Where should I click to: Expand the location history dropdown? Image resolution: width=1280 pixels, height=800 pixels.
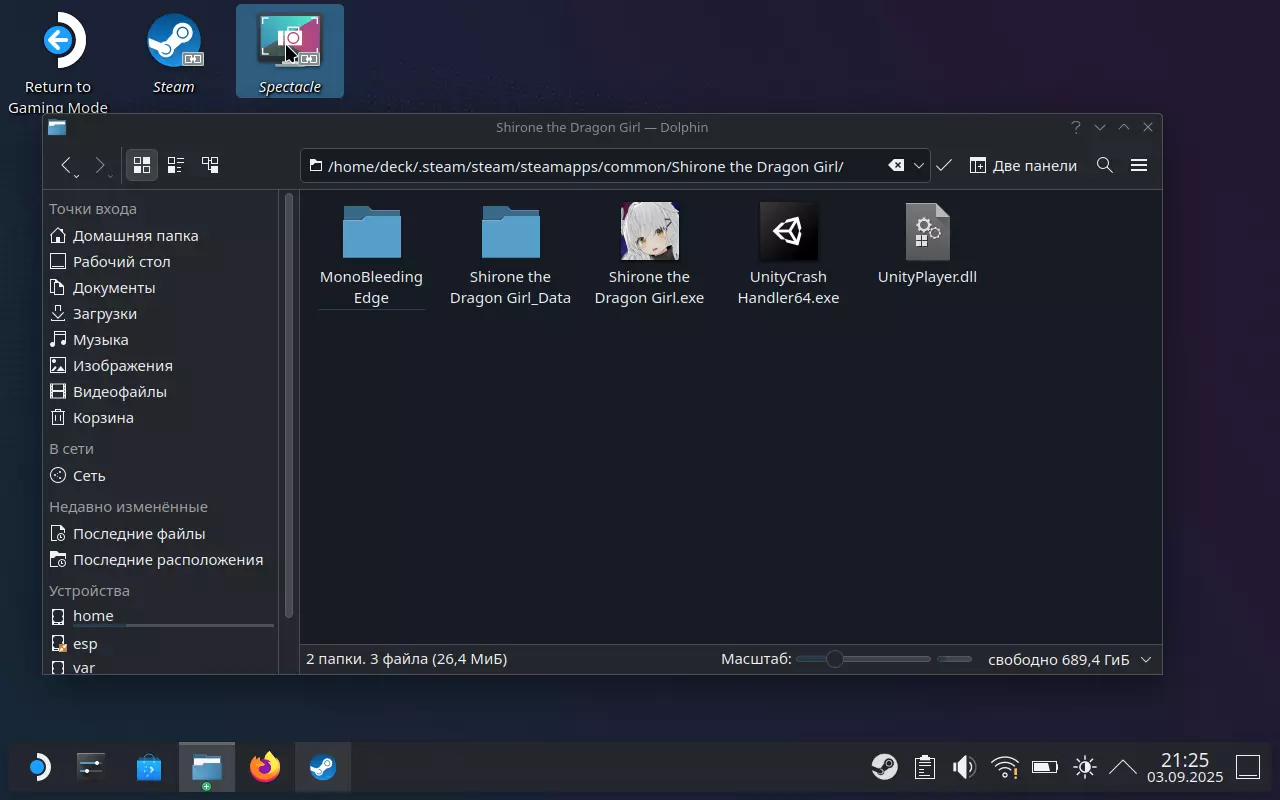(x=919, y=166)
